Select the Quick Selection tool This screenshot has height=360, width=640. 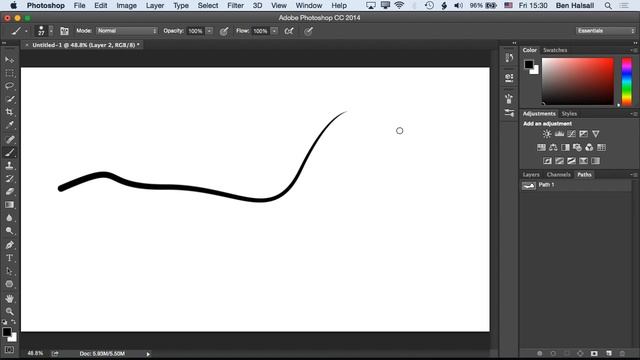pyautogui.click(x=9, y=99)
